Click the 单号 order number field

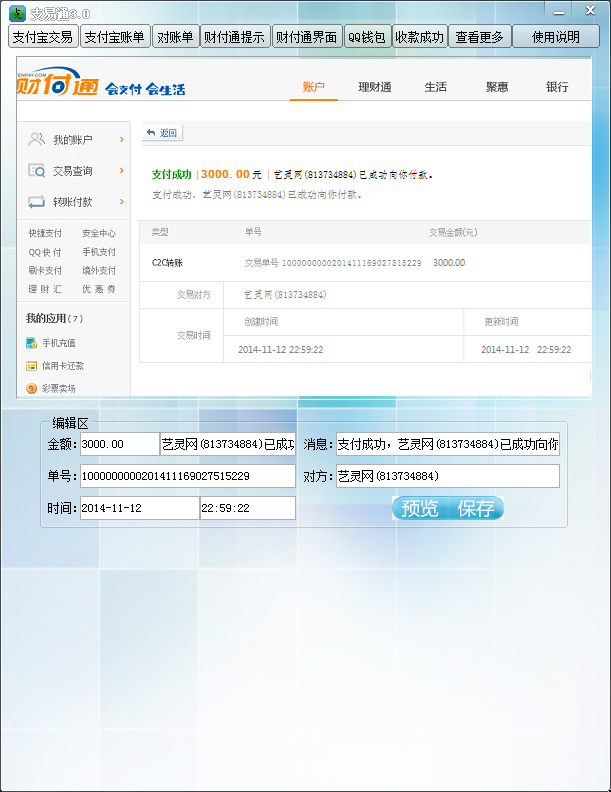[x=187, y=476]
